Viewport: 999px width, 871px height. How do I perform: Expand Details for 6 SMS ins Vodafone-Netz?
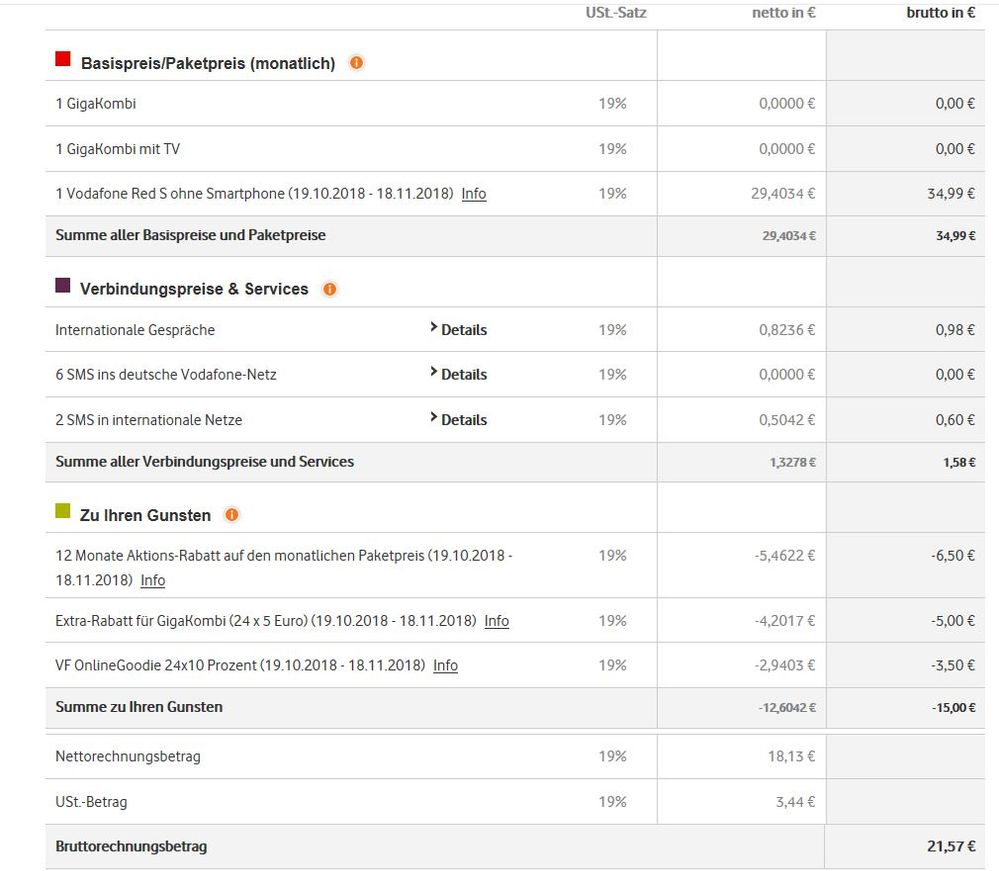[x=459, y=374]
